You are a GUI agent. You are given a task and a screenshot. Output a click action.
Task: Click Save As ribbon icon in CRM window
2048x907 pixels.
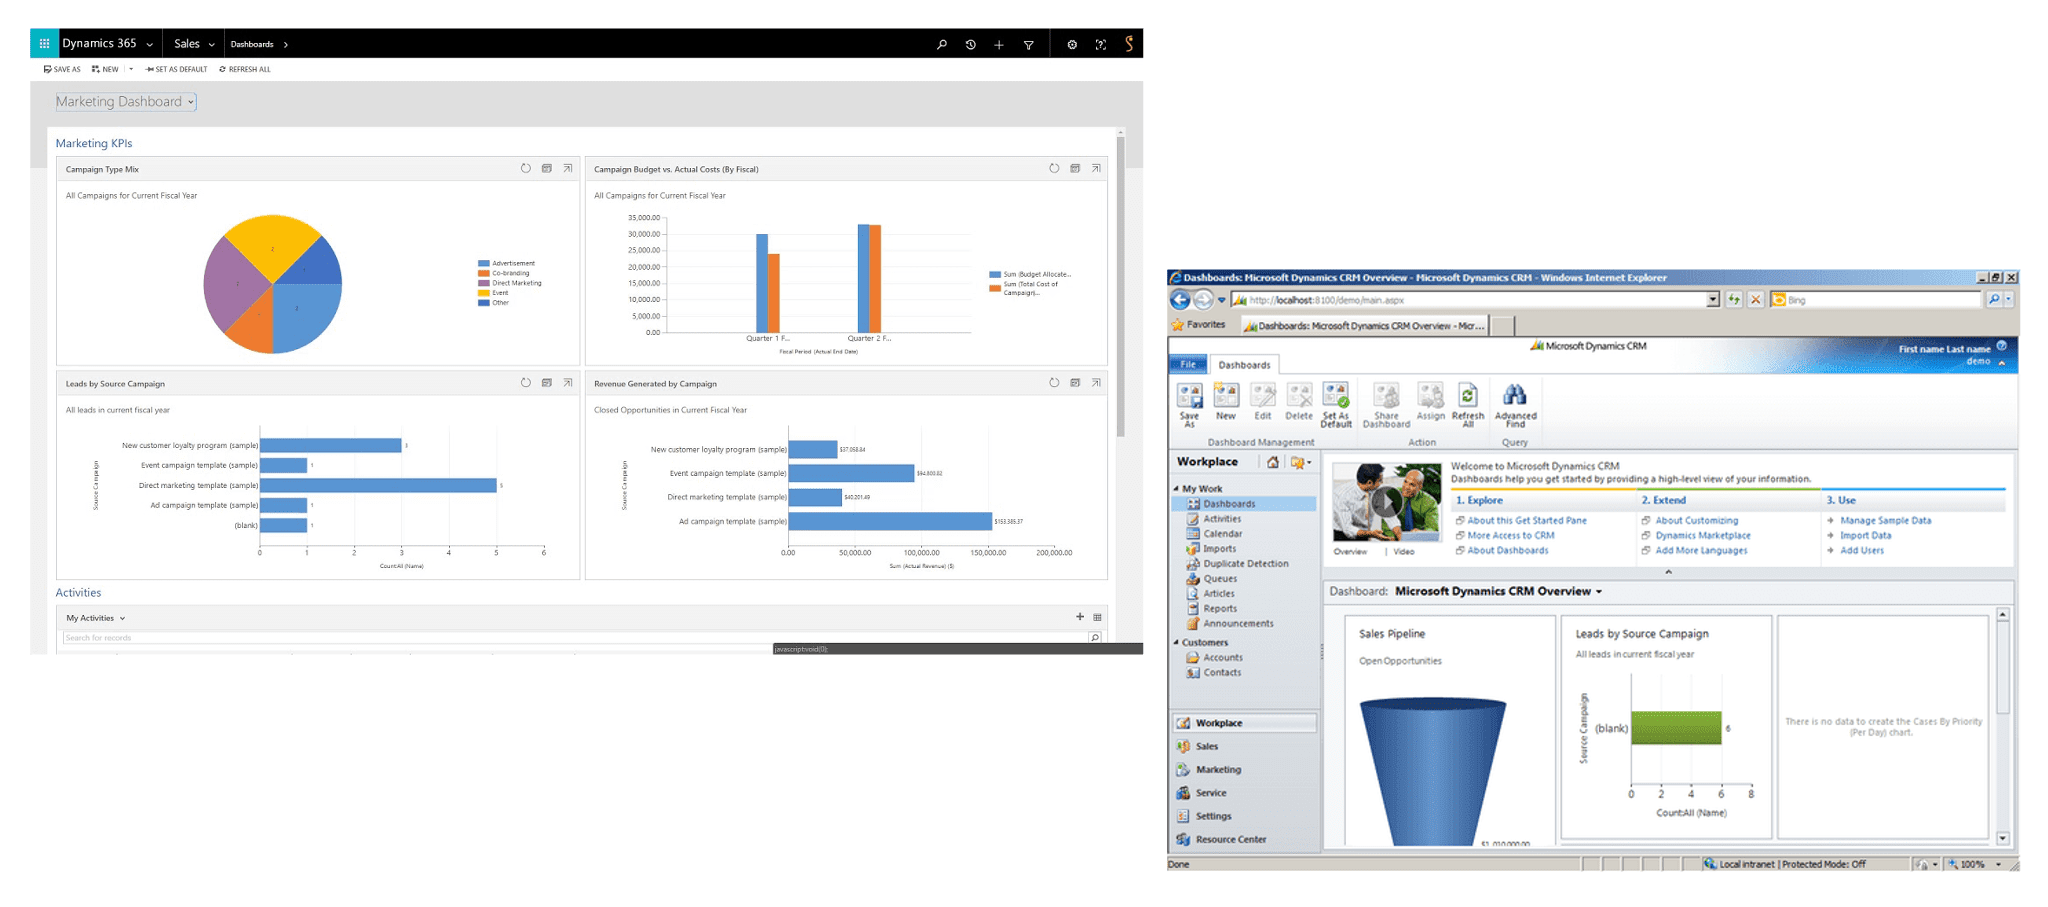[1189, 405]
